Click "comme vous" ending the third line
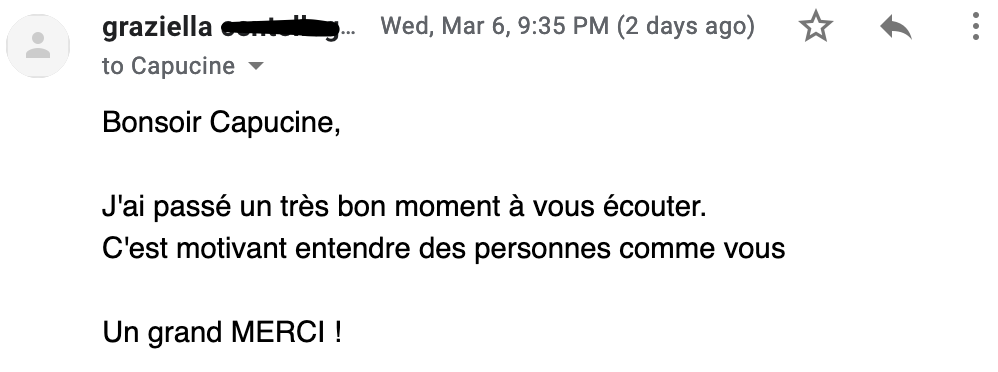 click(x=702, y=249)
